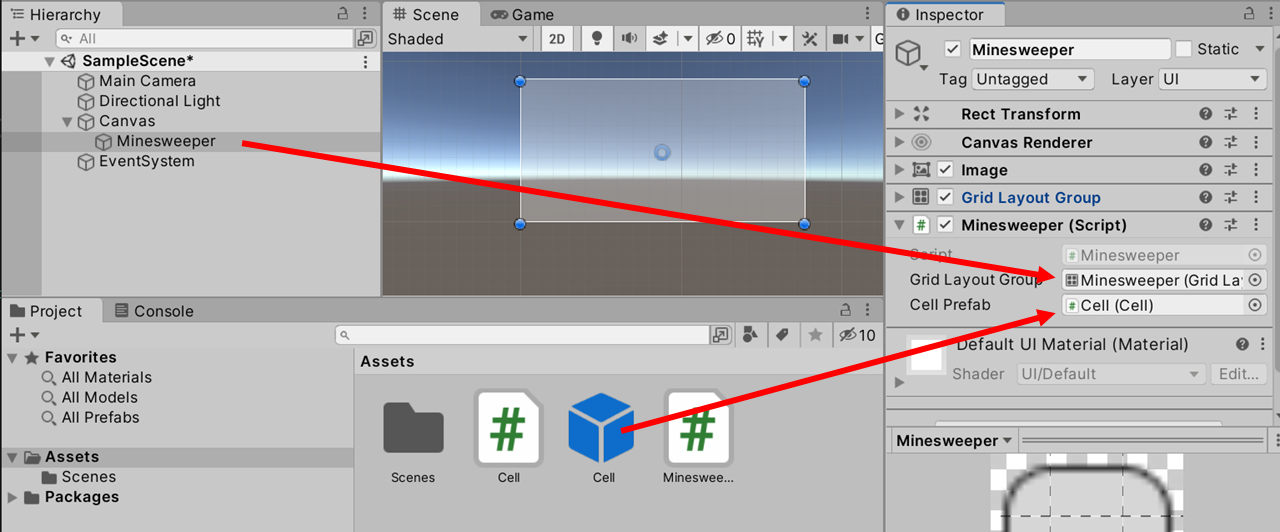Viewport: 1280px width, 532px height.
Task: Toggle scene lighting with the lightbulb icon
Action: 598,39
